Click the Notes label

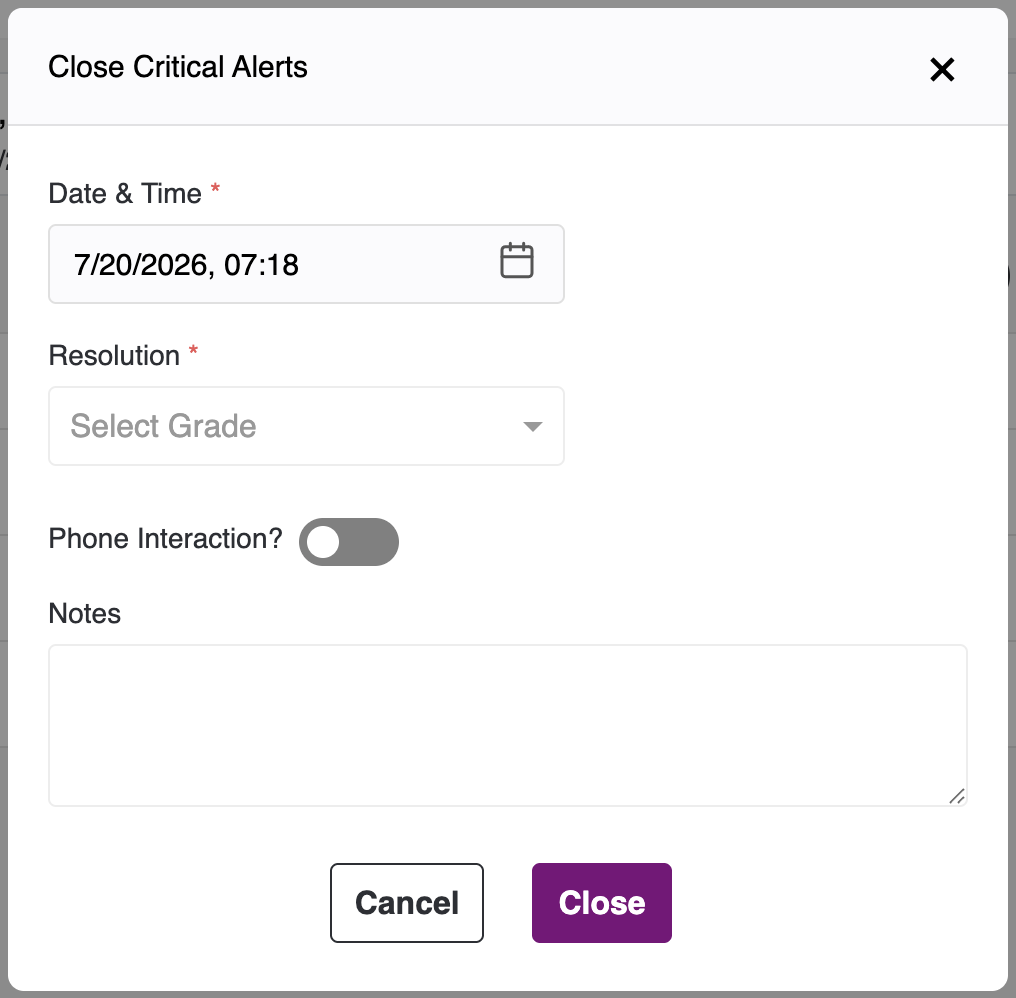85,613
